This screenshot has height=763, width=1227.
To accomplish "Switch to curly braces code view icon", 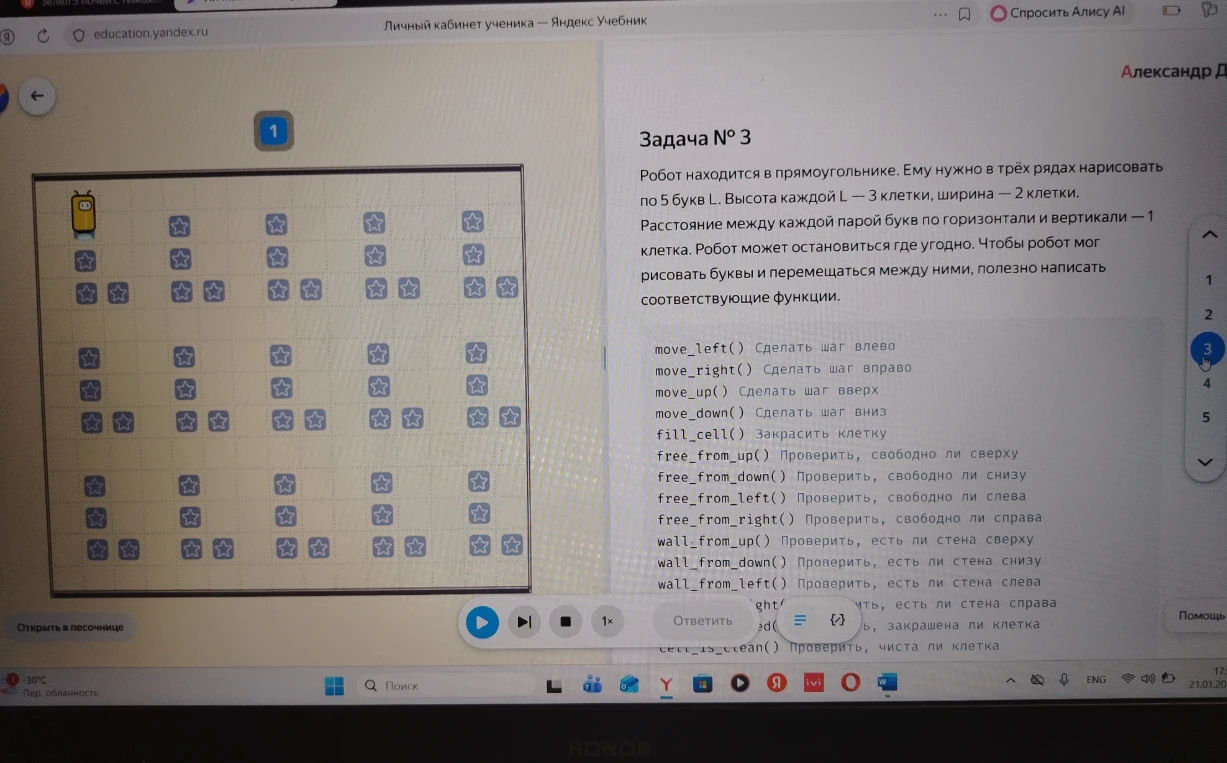I will coord(837,620).
